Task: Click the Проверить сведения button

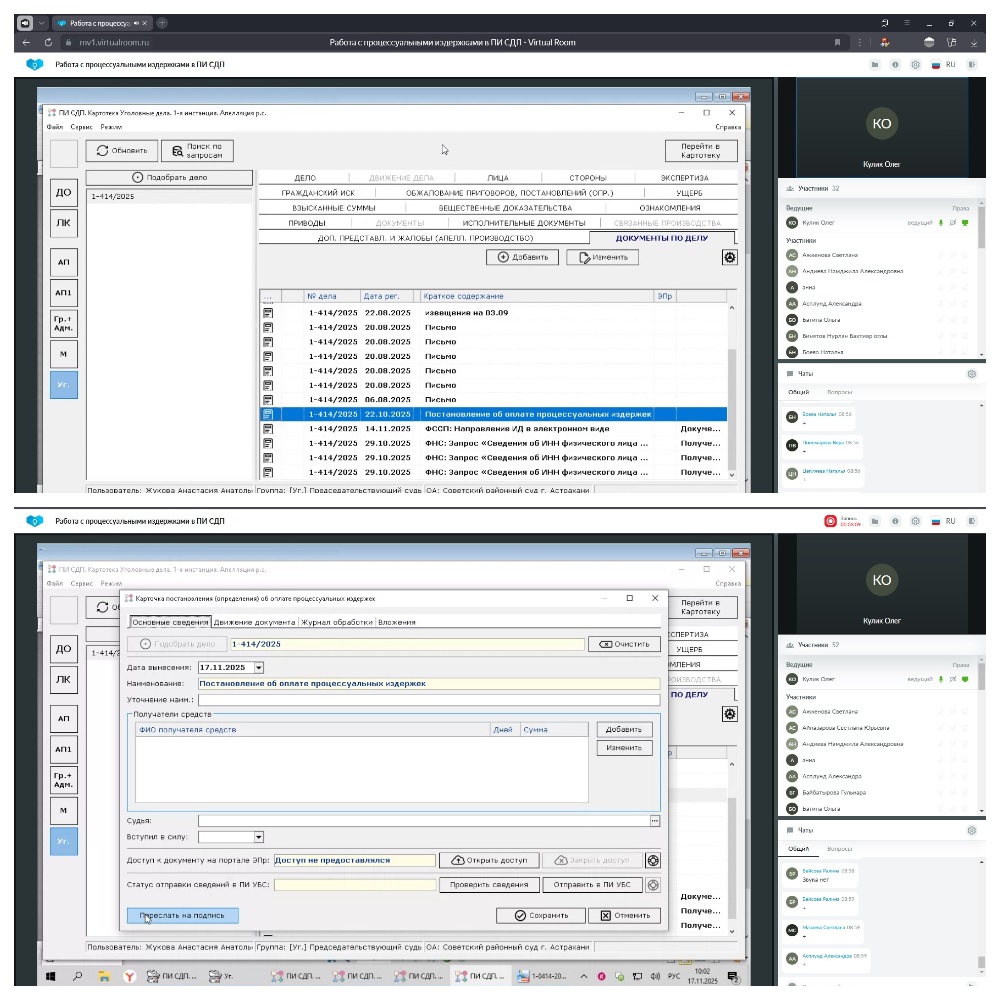Action: click(x=489, y=885)
